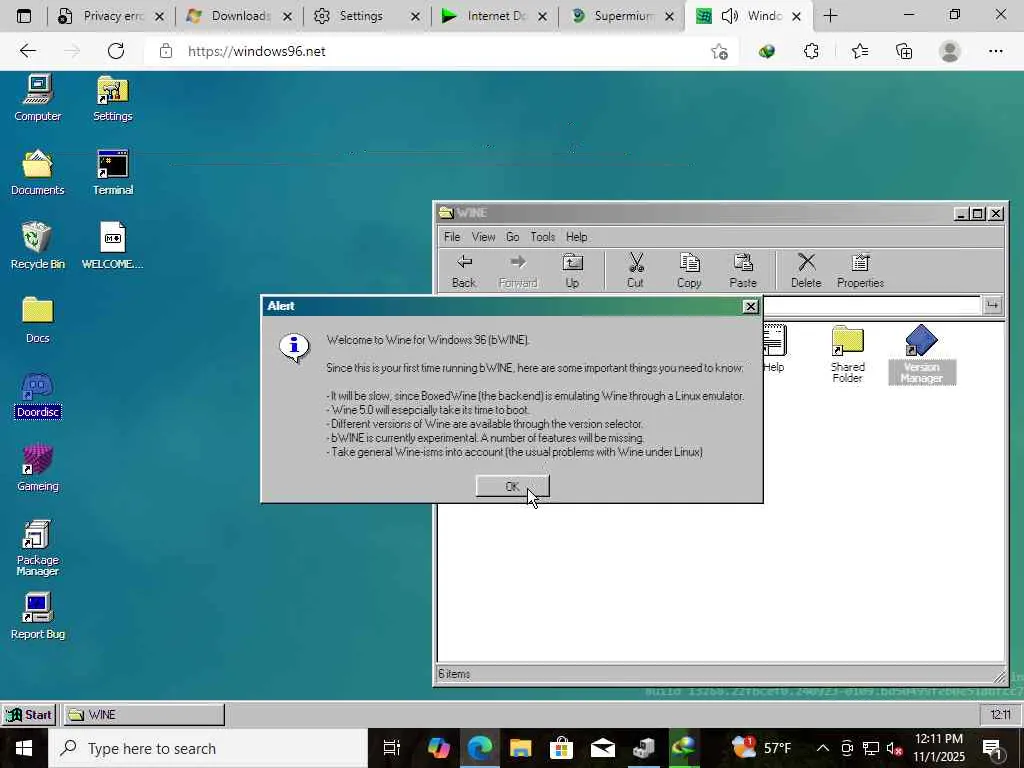Open the browser Extensions puzzle icon
The height and width of the screenshot is (768, 1024).
tap(811, 51)
